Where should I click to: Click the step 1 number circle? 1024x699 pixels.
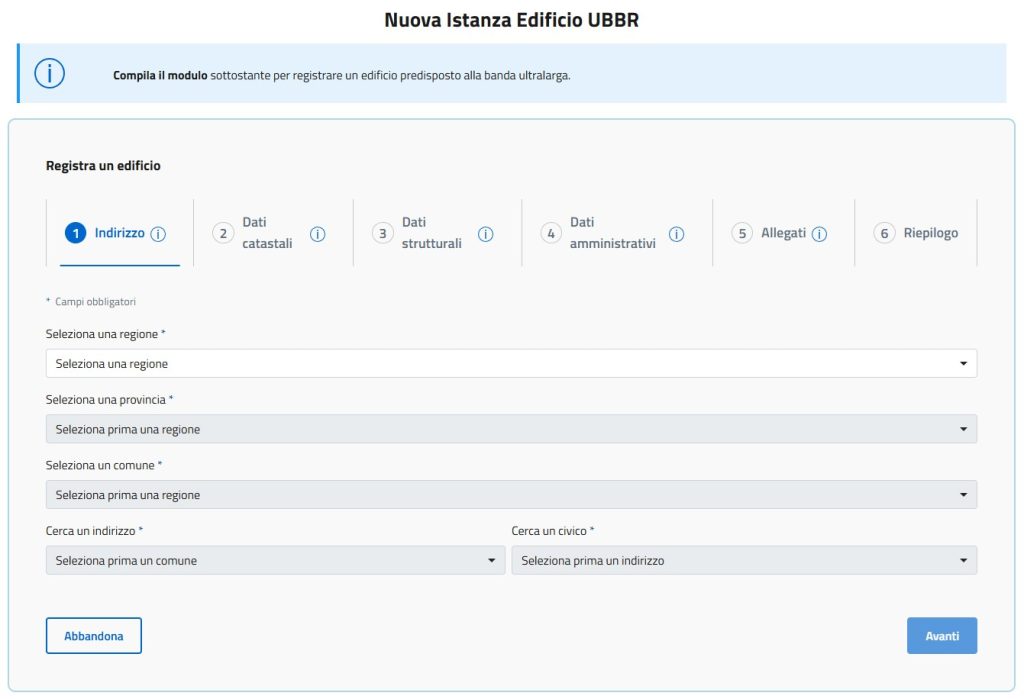point(75,233)
